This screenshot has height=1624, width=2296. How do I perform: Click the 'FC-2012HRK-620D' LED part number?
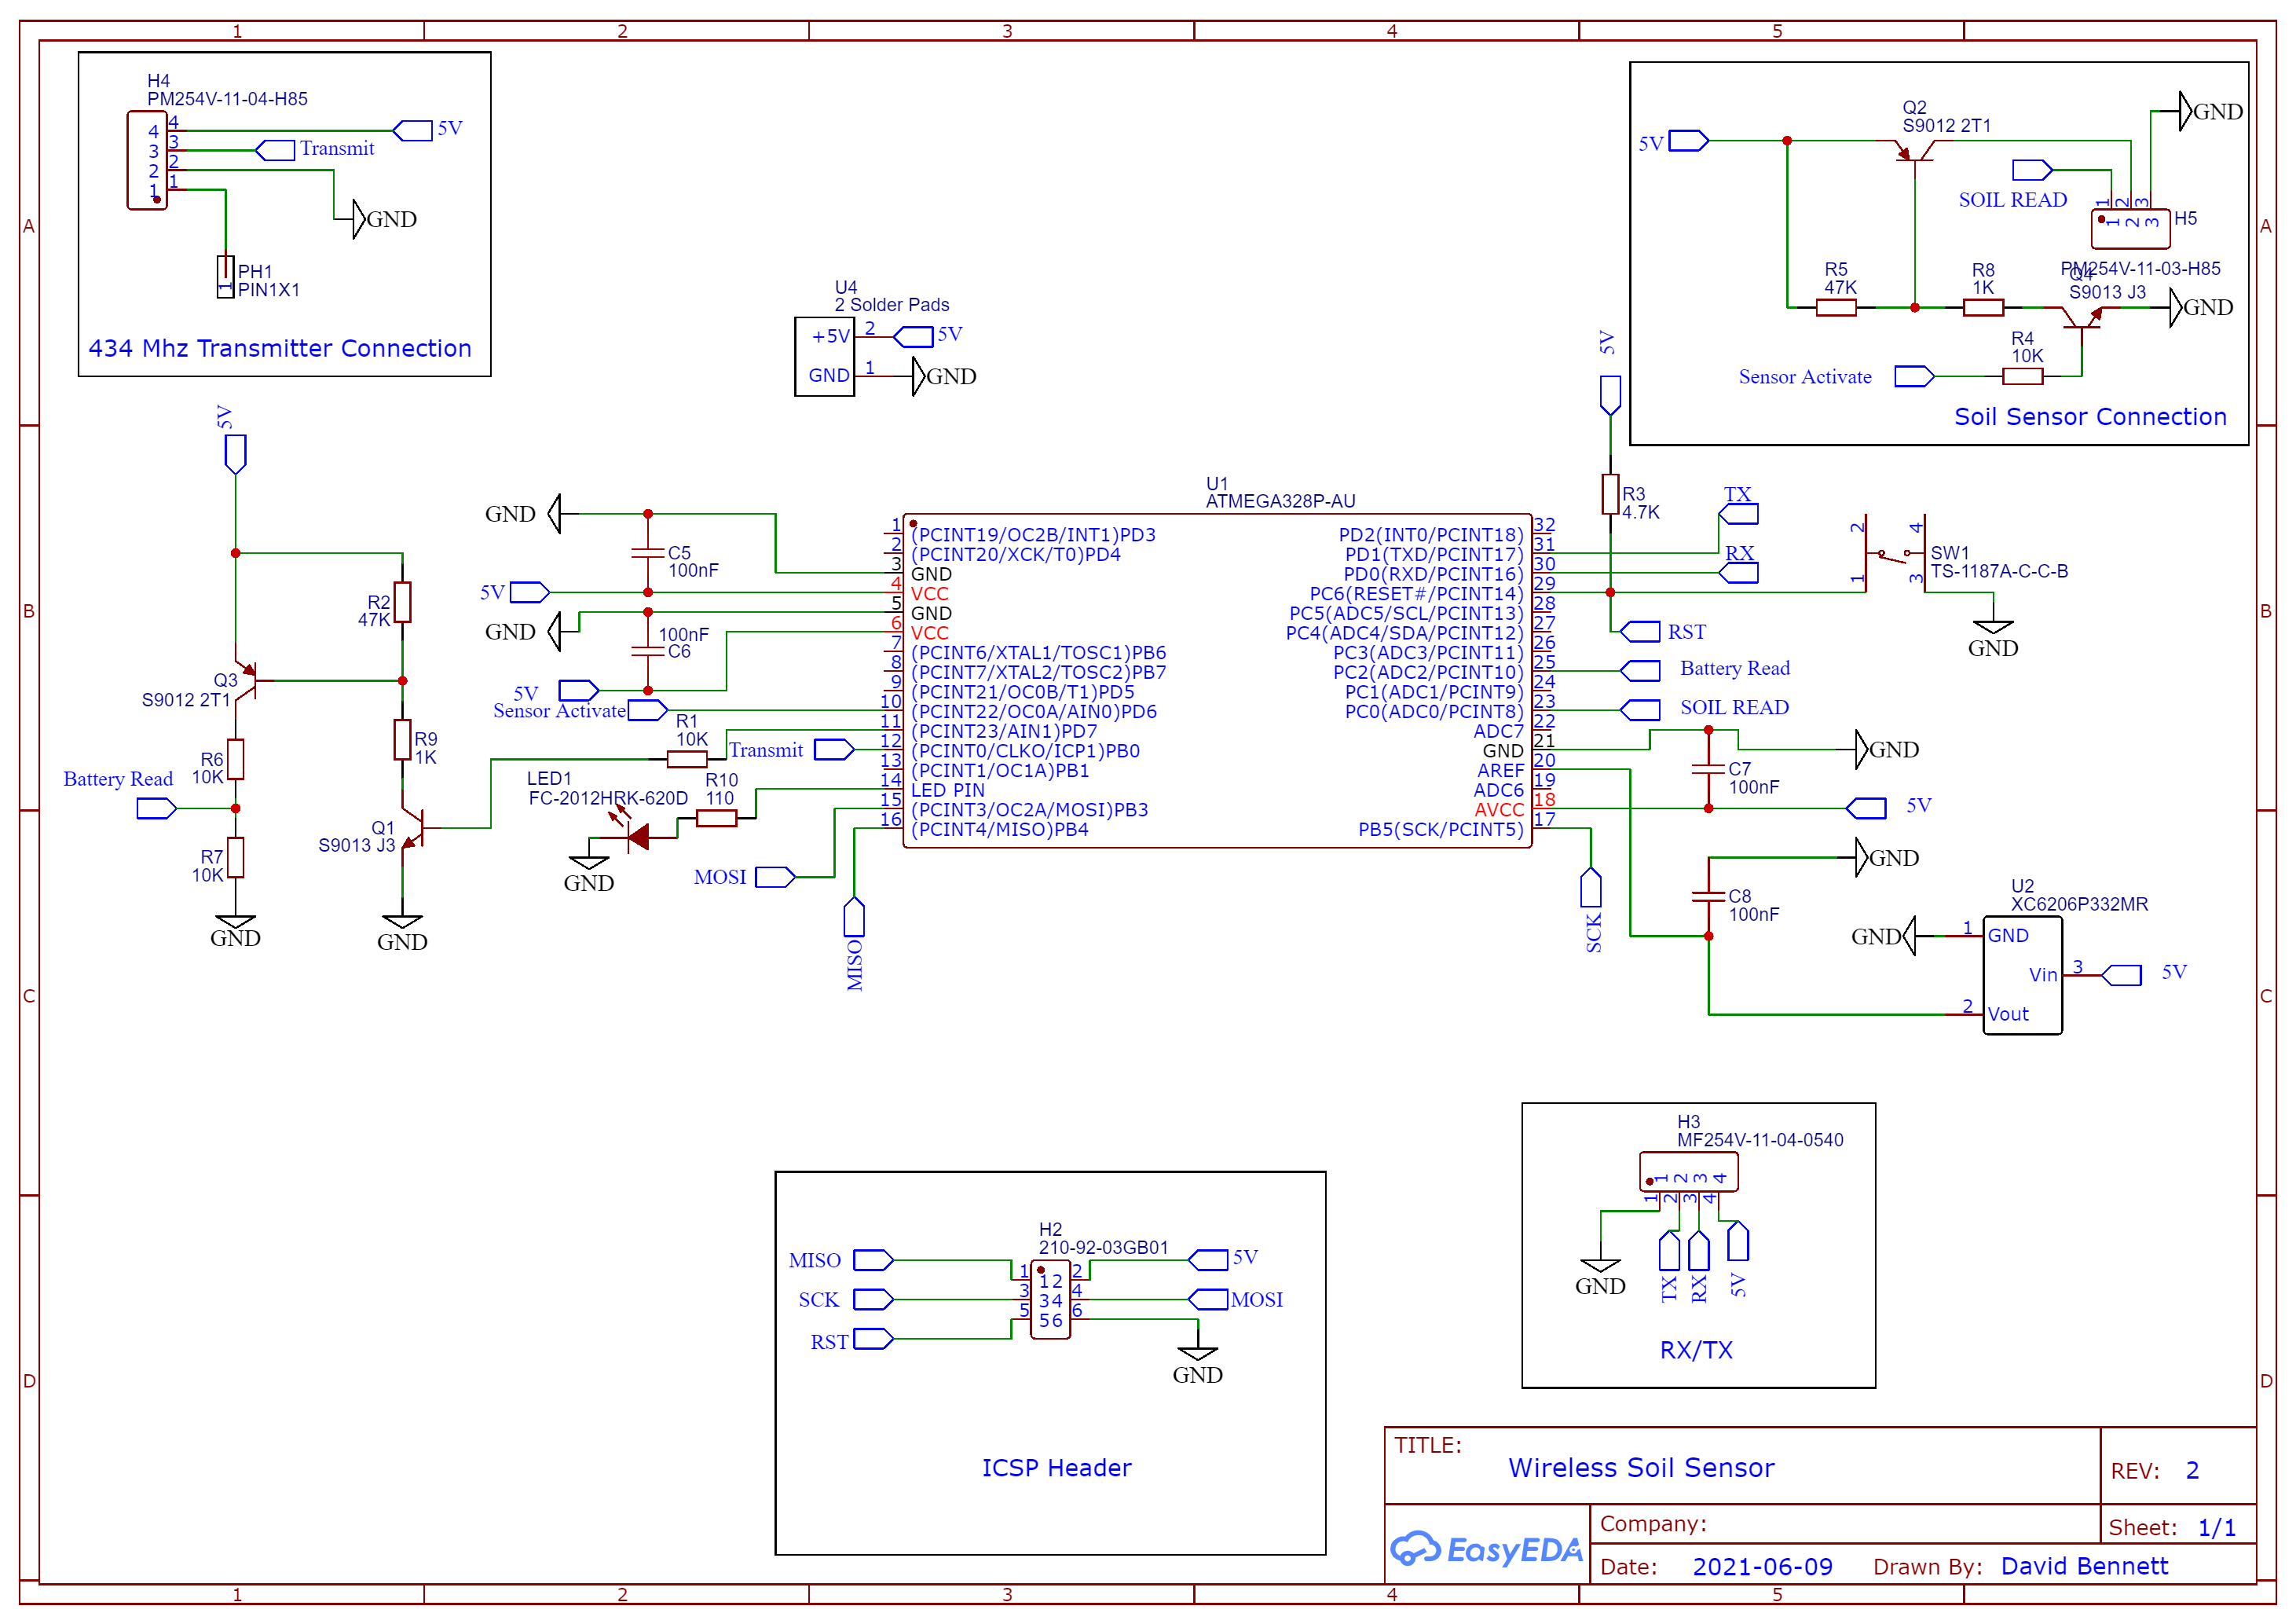tap(608, 798)
